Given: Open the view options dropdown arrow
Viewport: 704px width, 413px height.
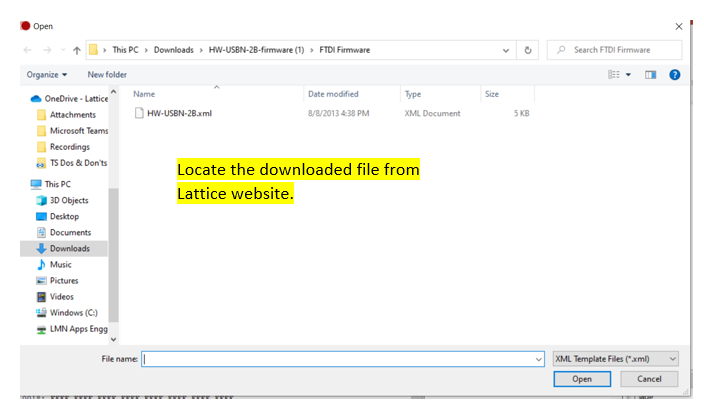Looking at the screenshot, I should pos(628,75).
